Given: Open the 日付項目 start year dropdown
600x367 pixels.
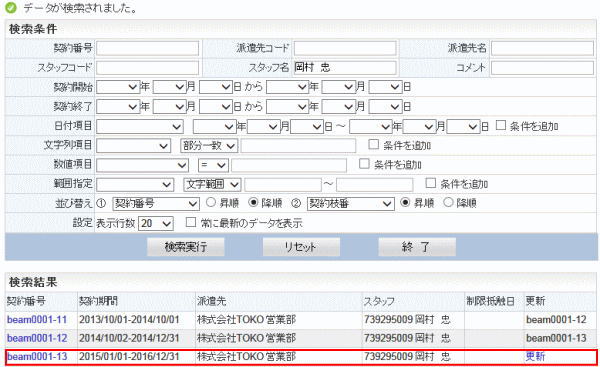Looking at the screenshot, I should 214,127.
